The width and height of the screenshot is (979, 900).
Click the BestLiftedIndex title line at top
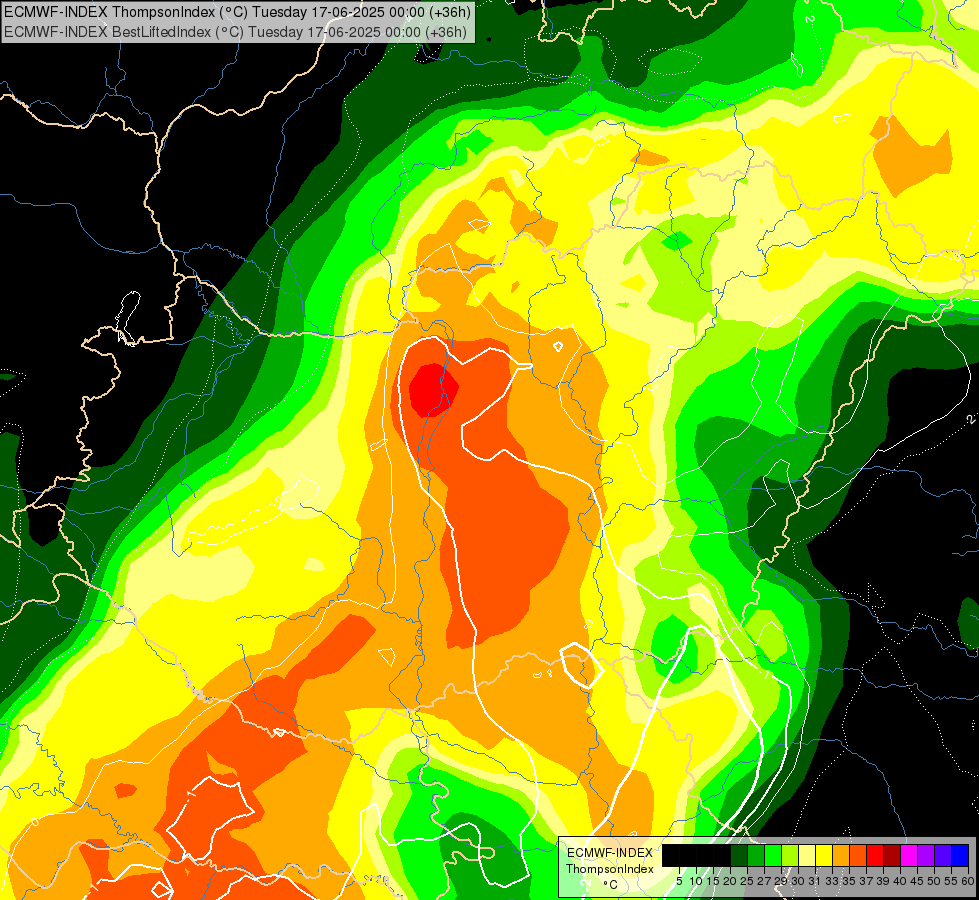click(x=235, y=31)
